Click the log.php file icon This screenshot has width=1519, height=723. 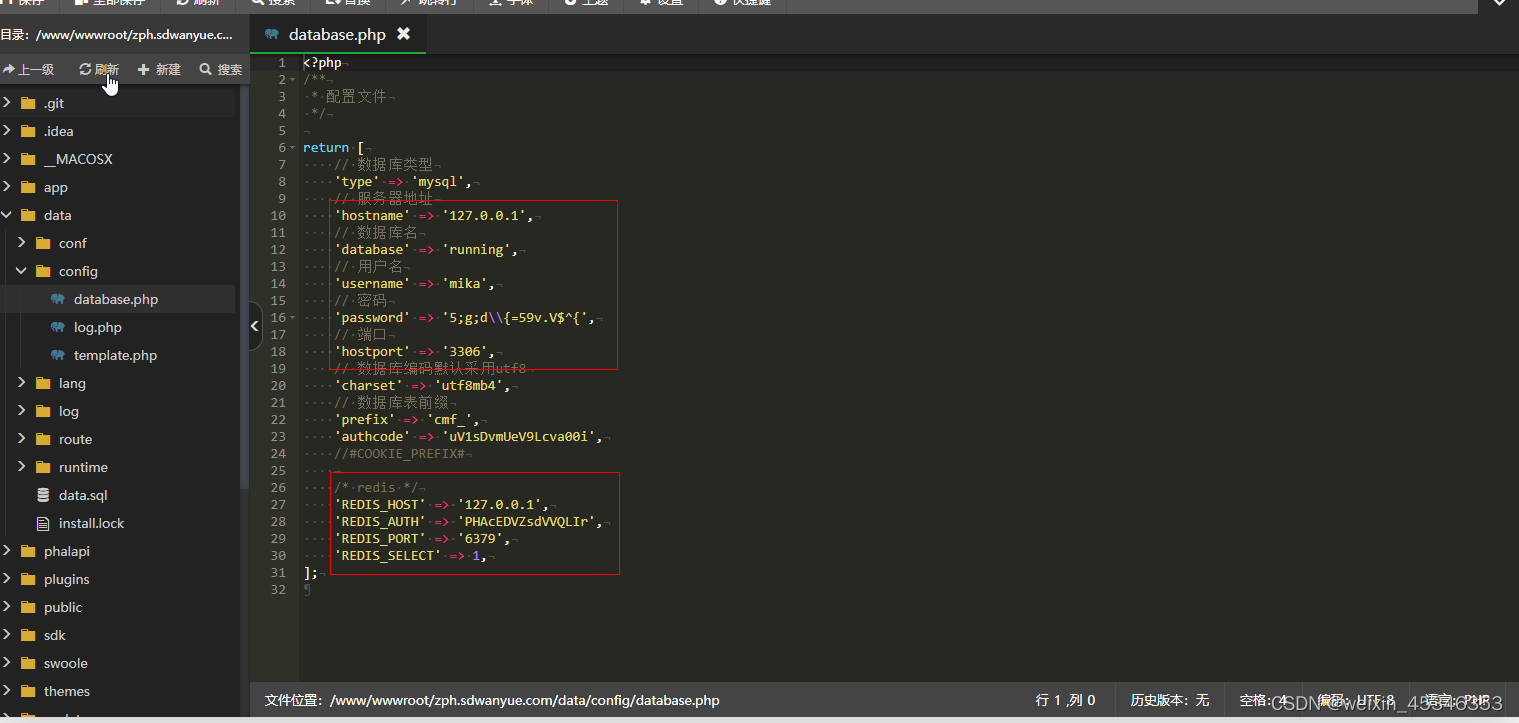point(57,327)
